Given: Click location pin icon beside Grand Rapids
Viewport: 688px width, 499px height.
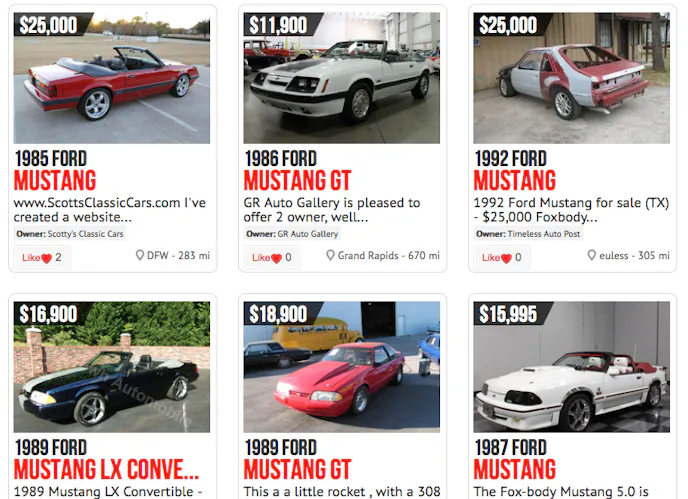Looking at the screenshot, I should pyautogui.click(x=330, y=255).
